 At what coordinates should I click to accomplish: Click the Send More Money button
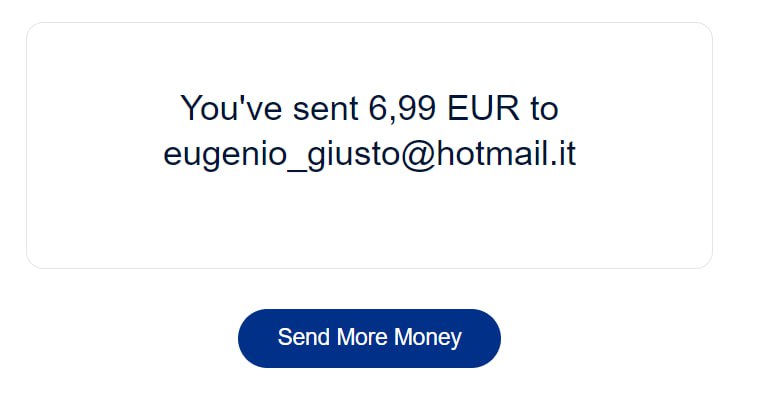[x=369, y=338]
